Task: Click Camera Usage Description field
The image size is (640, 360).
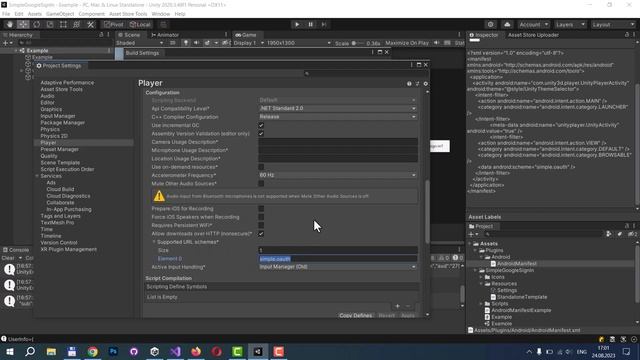Action: 338,142
